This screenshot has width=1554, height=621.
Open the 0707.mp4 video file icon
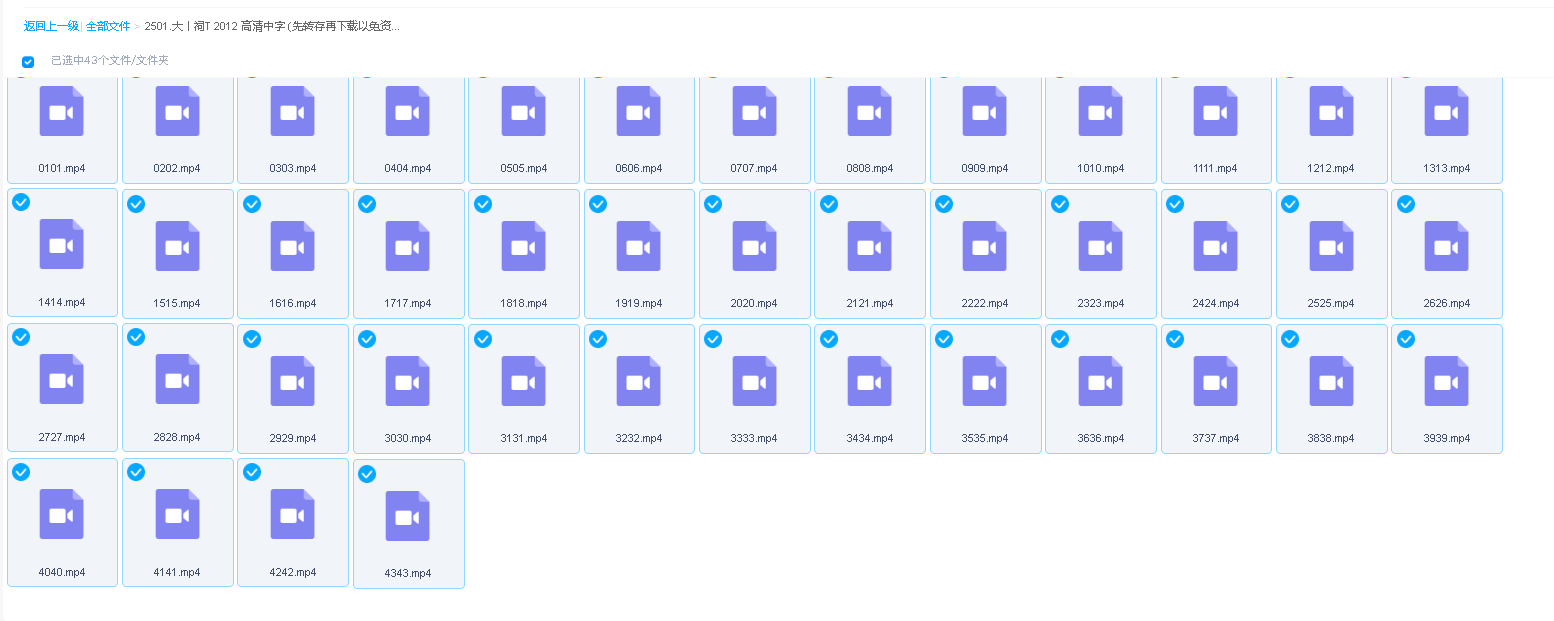[754, 112]
